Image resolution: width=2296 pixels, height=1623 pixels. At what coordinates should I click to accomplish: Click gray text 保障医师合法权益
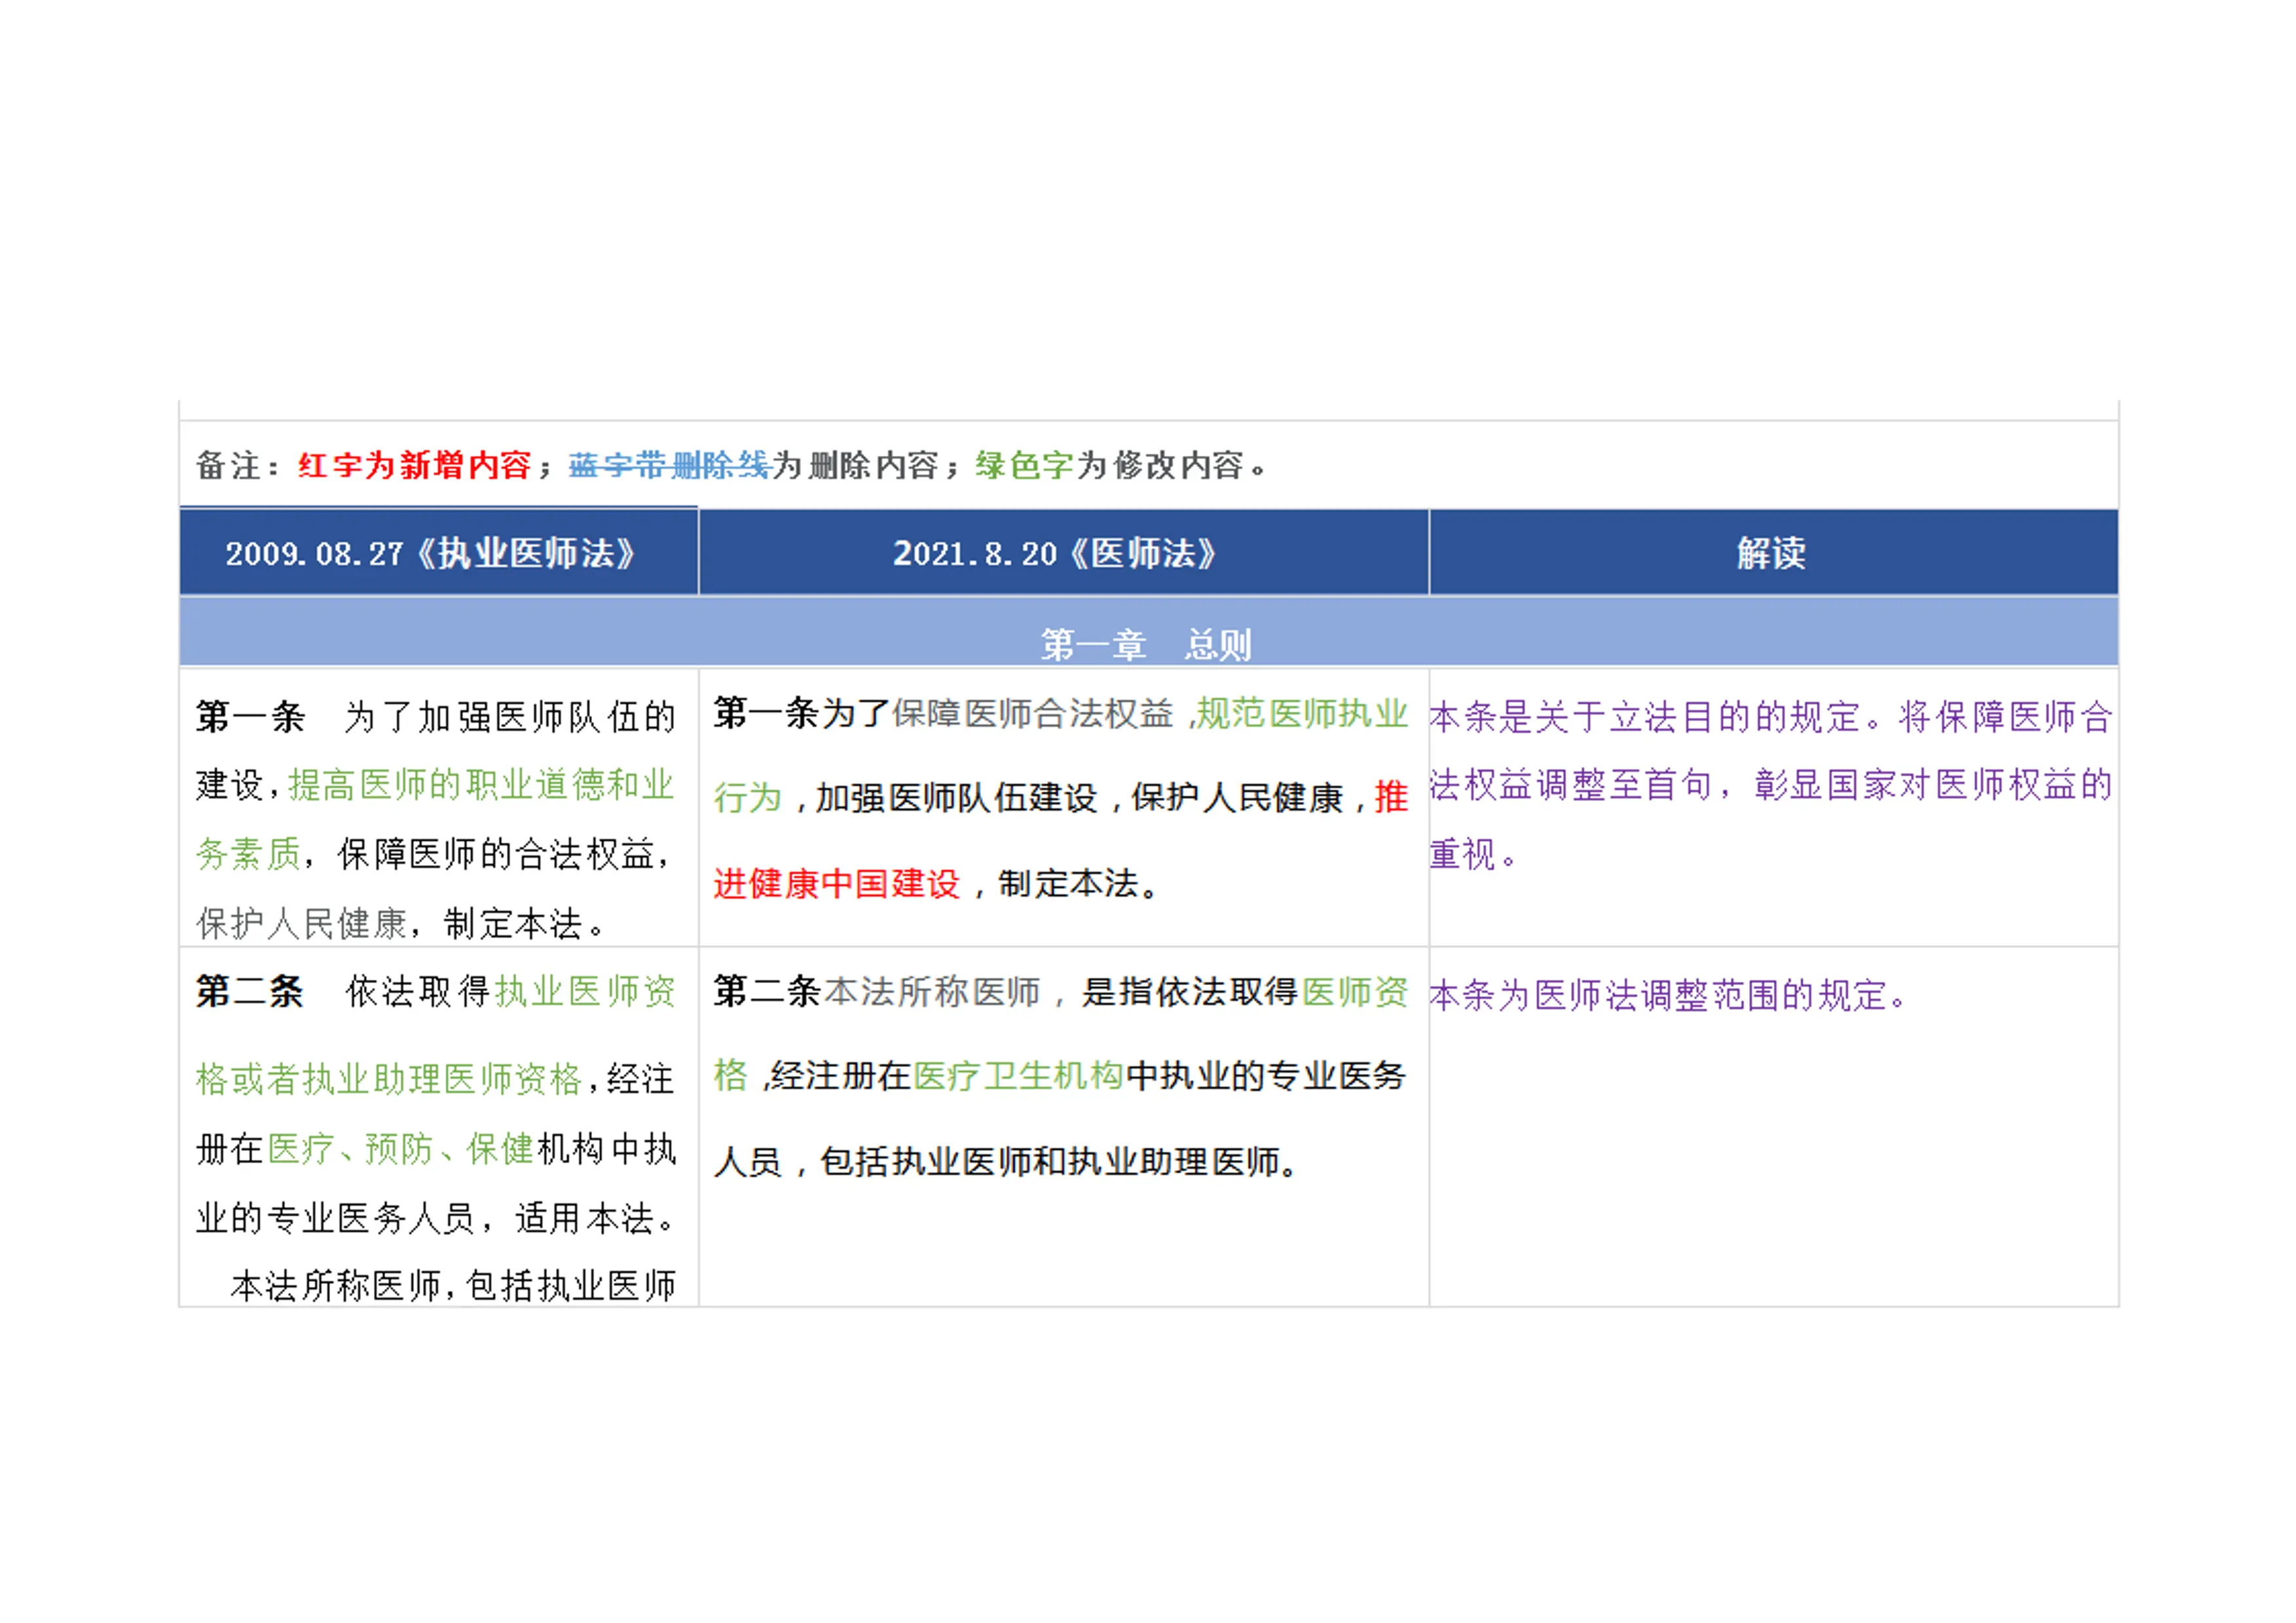point(1032,713)
